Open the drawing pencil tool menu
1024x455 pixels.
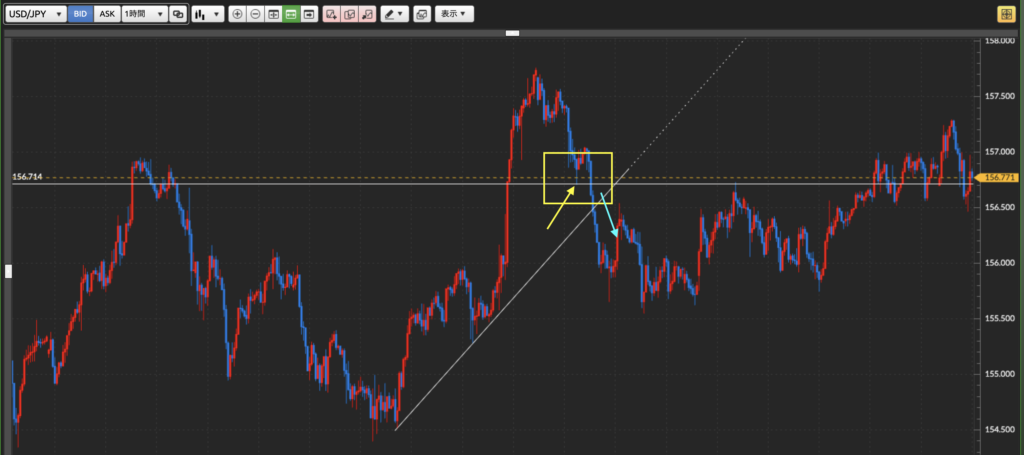click(394, 14)
